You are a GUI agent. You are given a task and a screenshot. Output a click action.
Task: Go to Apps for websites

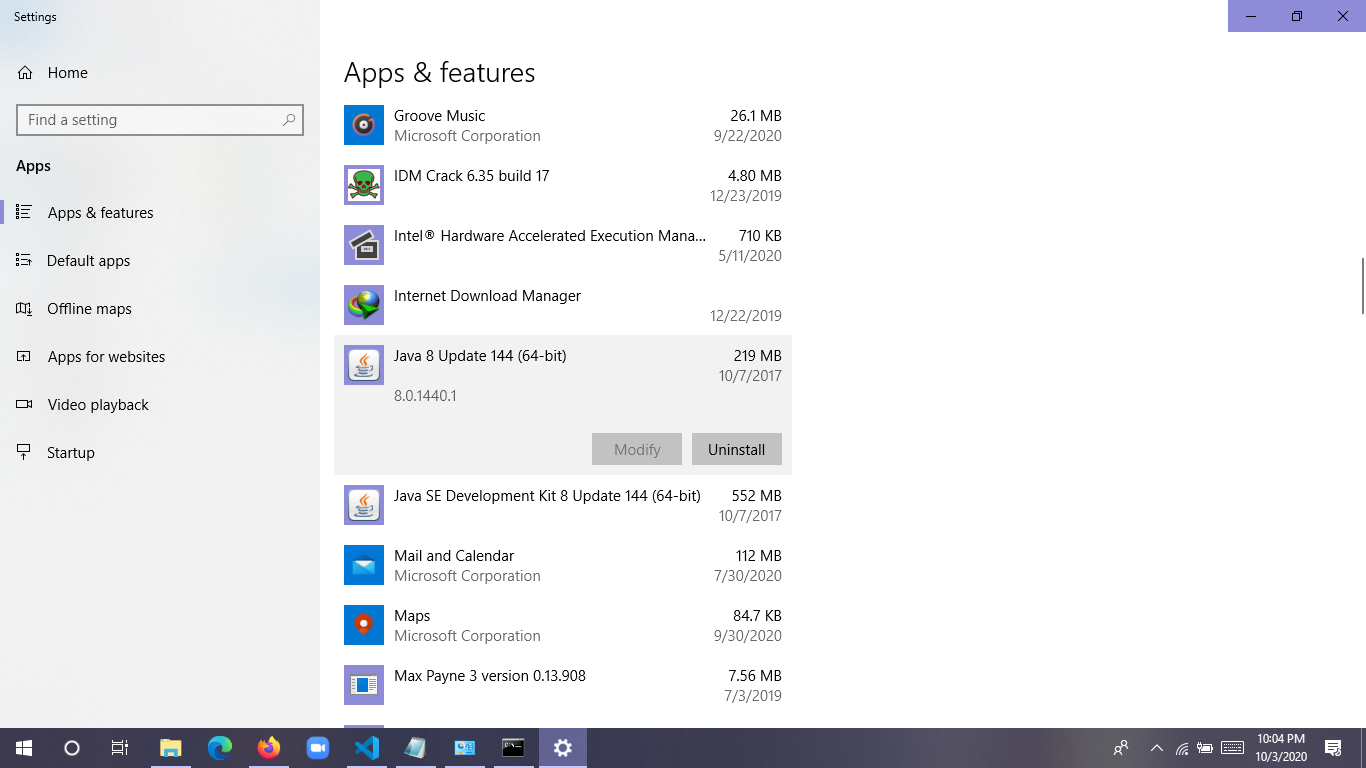pos(160,357)
